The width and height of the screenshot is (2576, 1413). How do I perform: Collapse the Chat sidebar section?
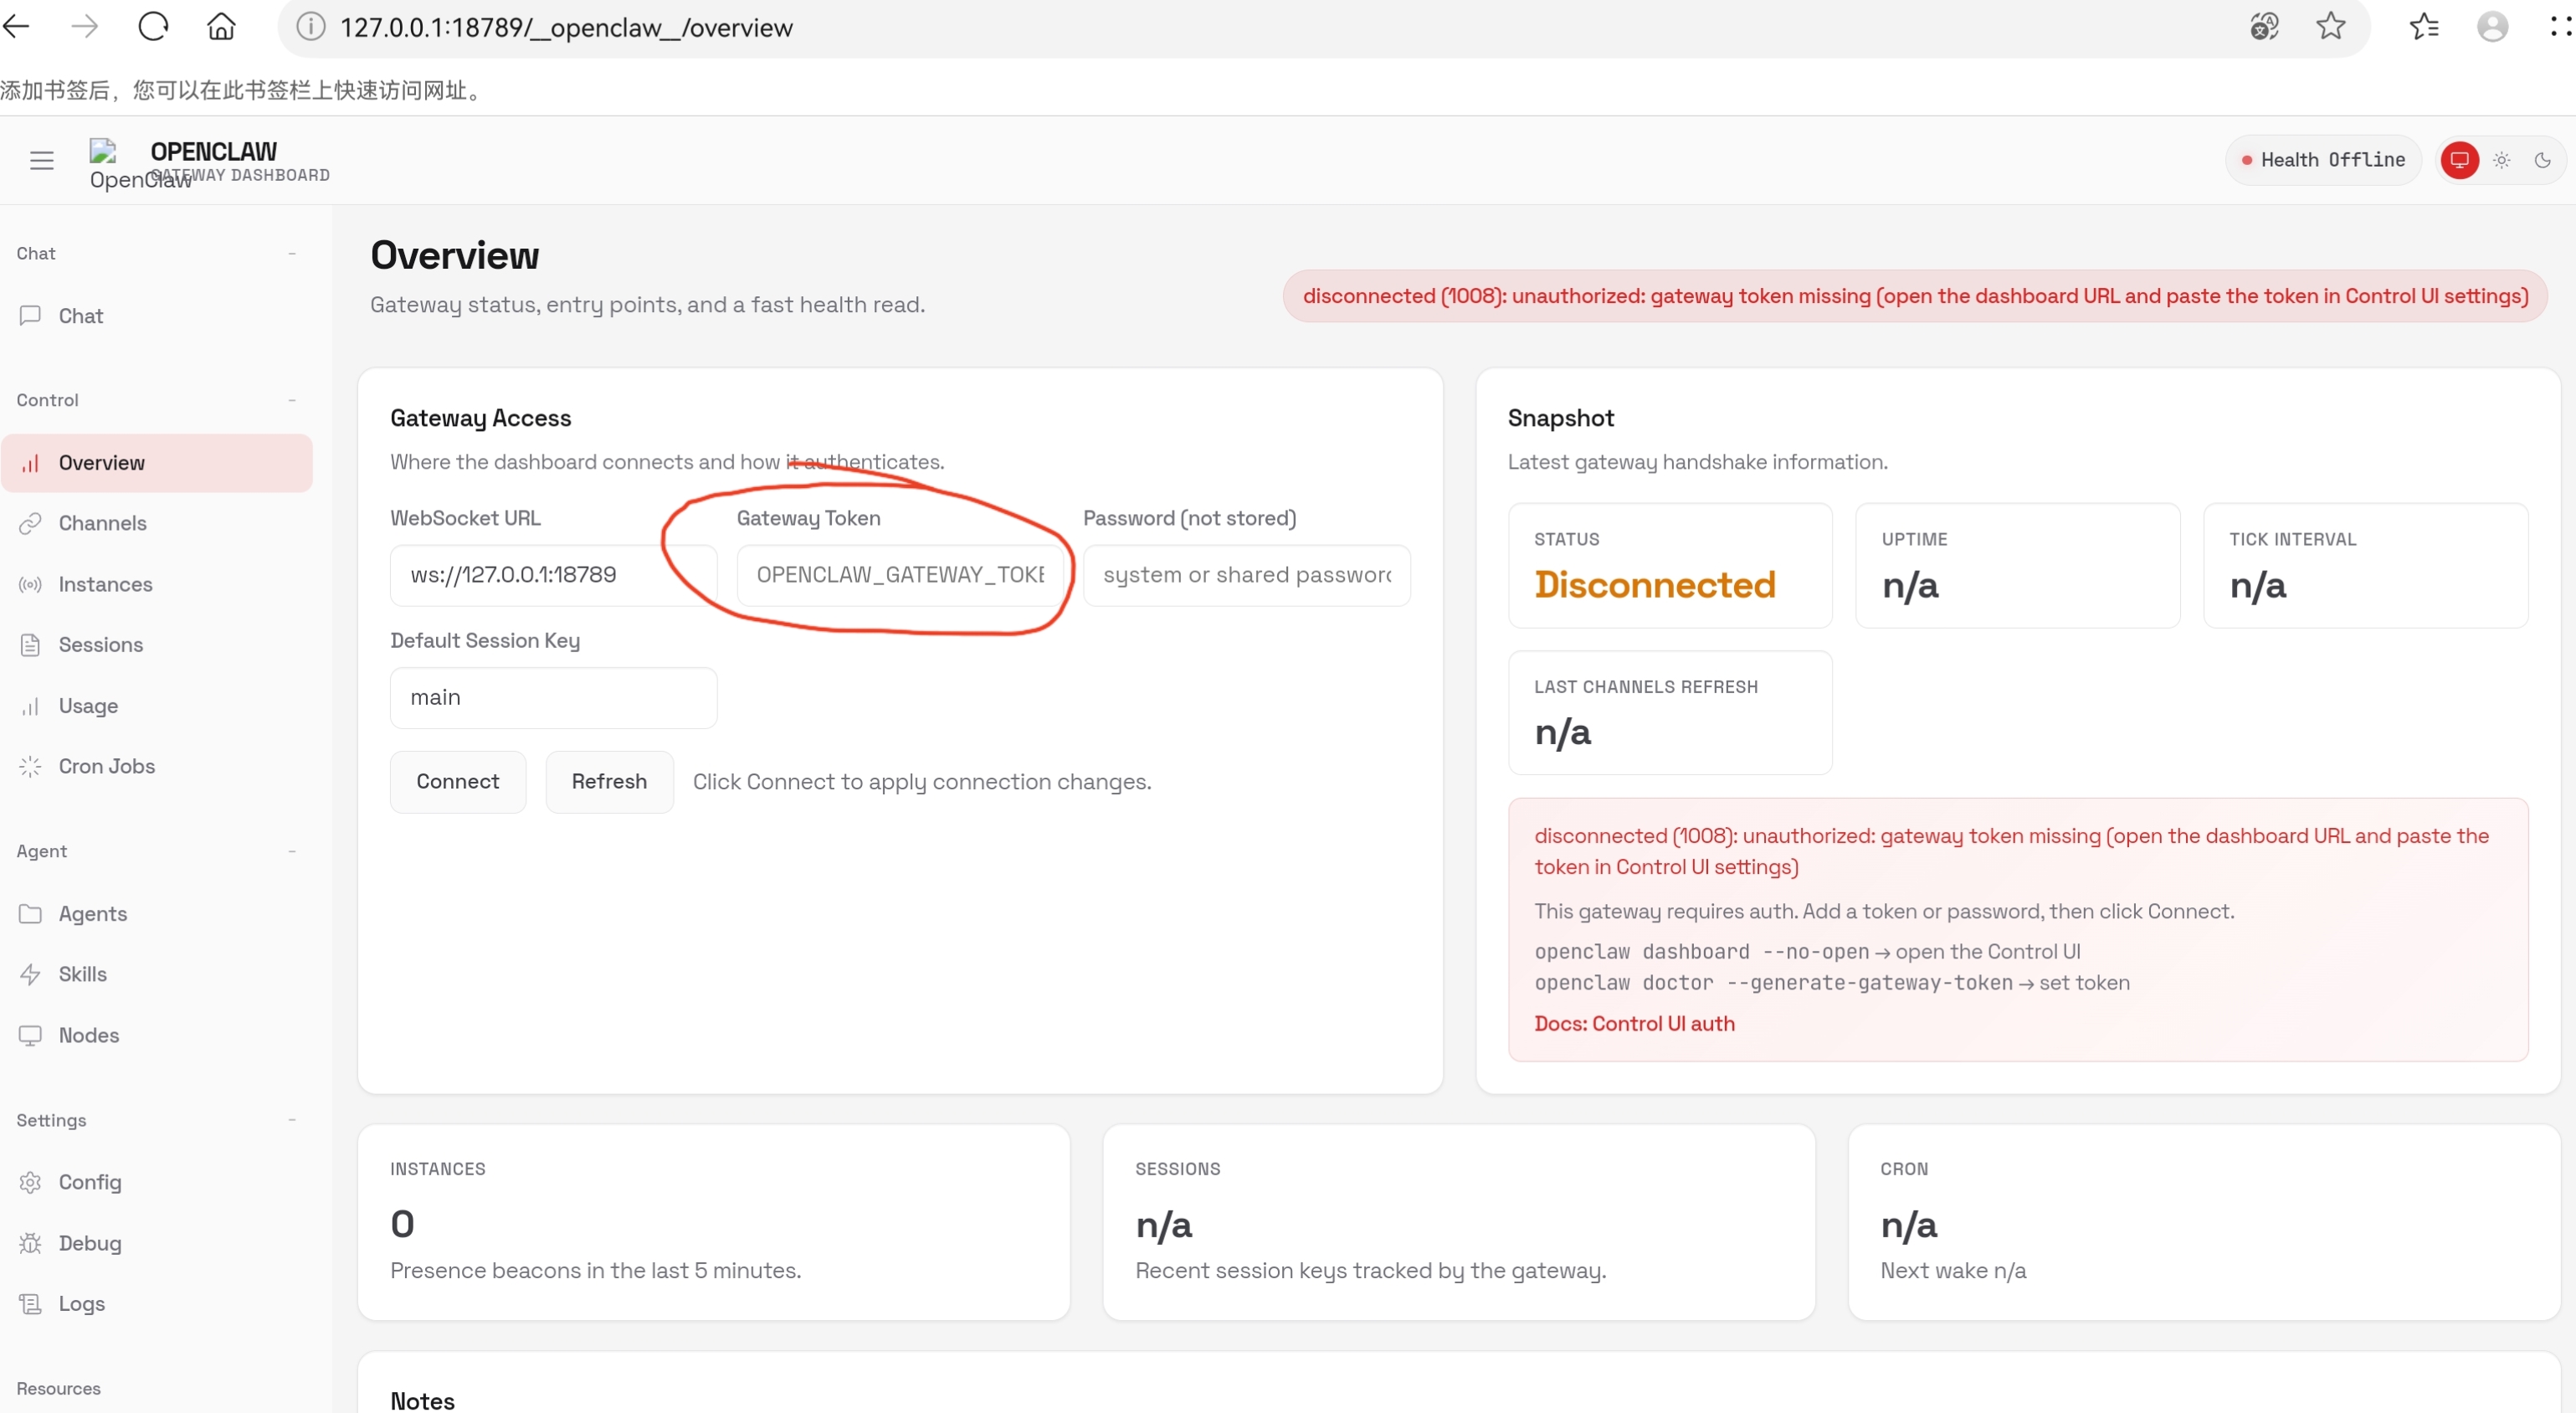coord(291,254)
